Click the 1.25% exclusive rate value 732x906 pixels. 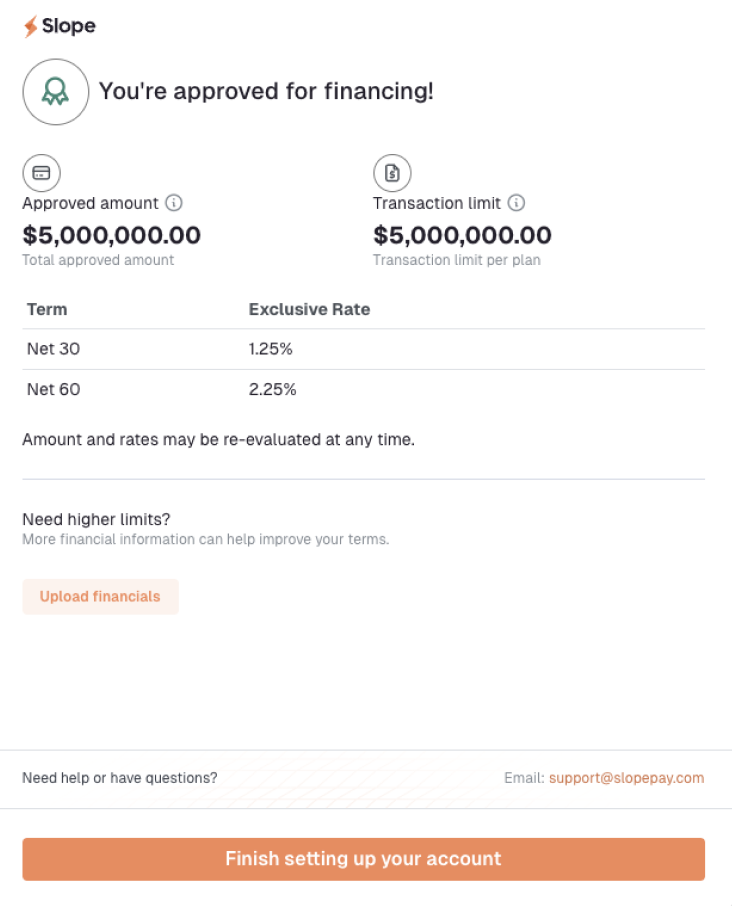[x=270, y=349]
